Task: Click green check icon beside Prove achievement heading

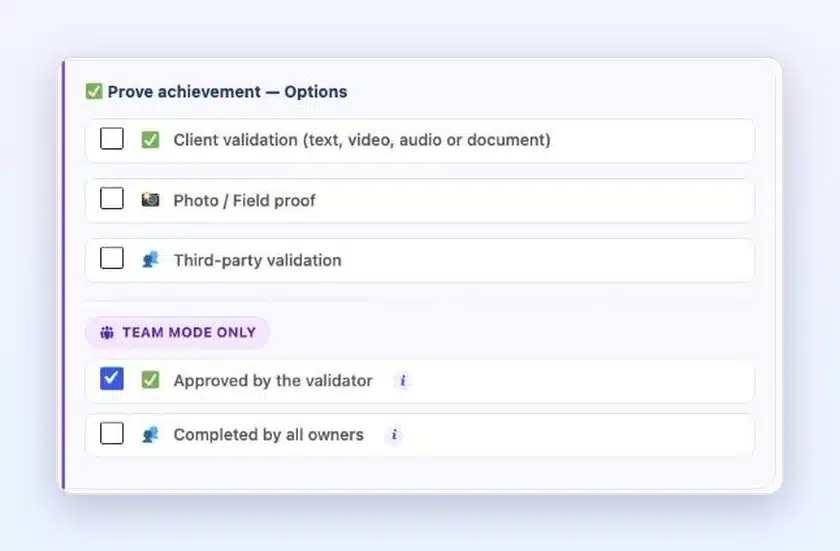Action: 94,91
